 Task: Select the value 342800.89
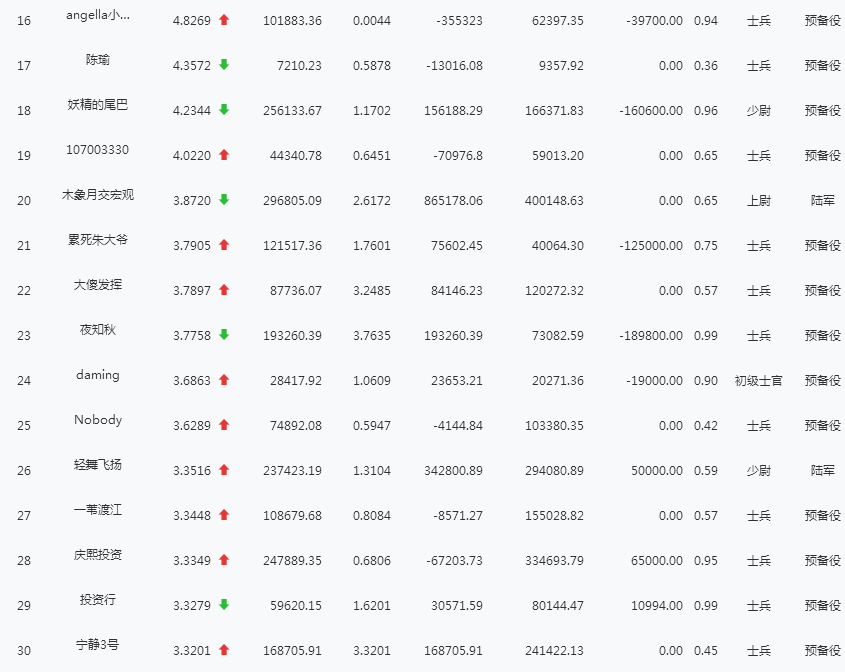tap(453, 471)
